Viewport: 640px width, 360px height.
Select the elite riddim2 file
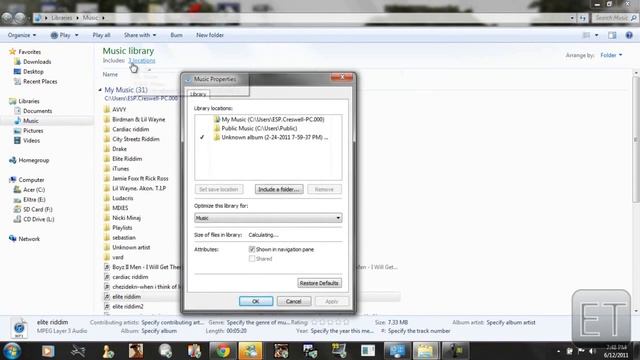(128, 306)
